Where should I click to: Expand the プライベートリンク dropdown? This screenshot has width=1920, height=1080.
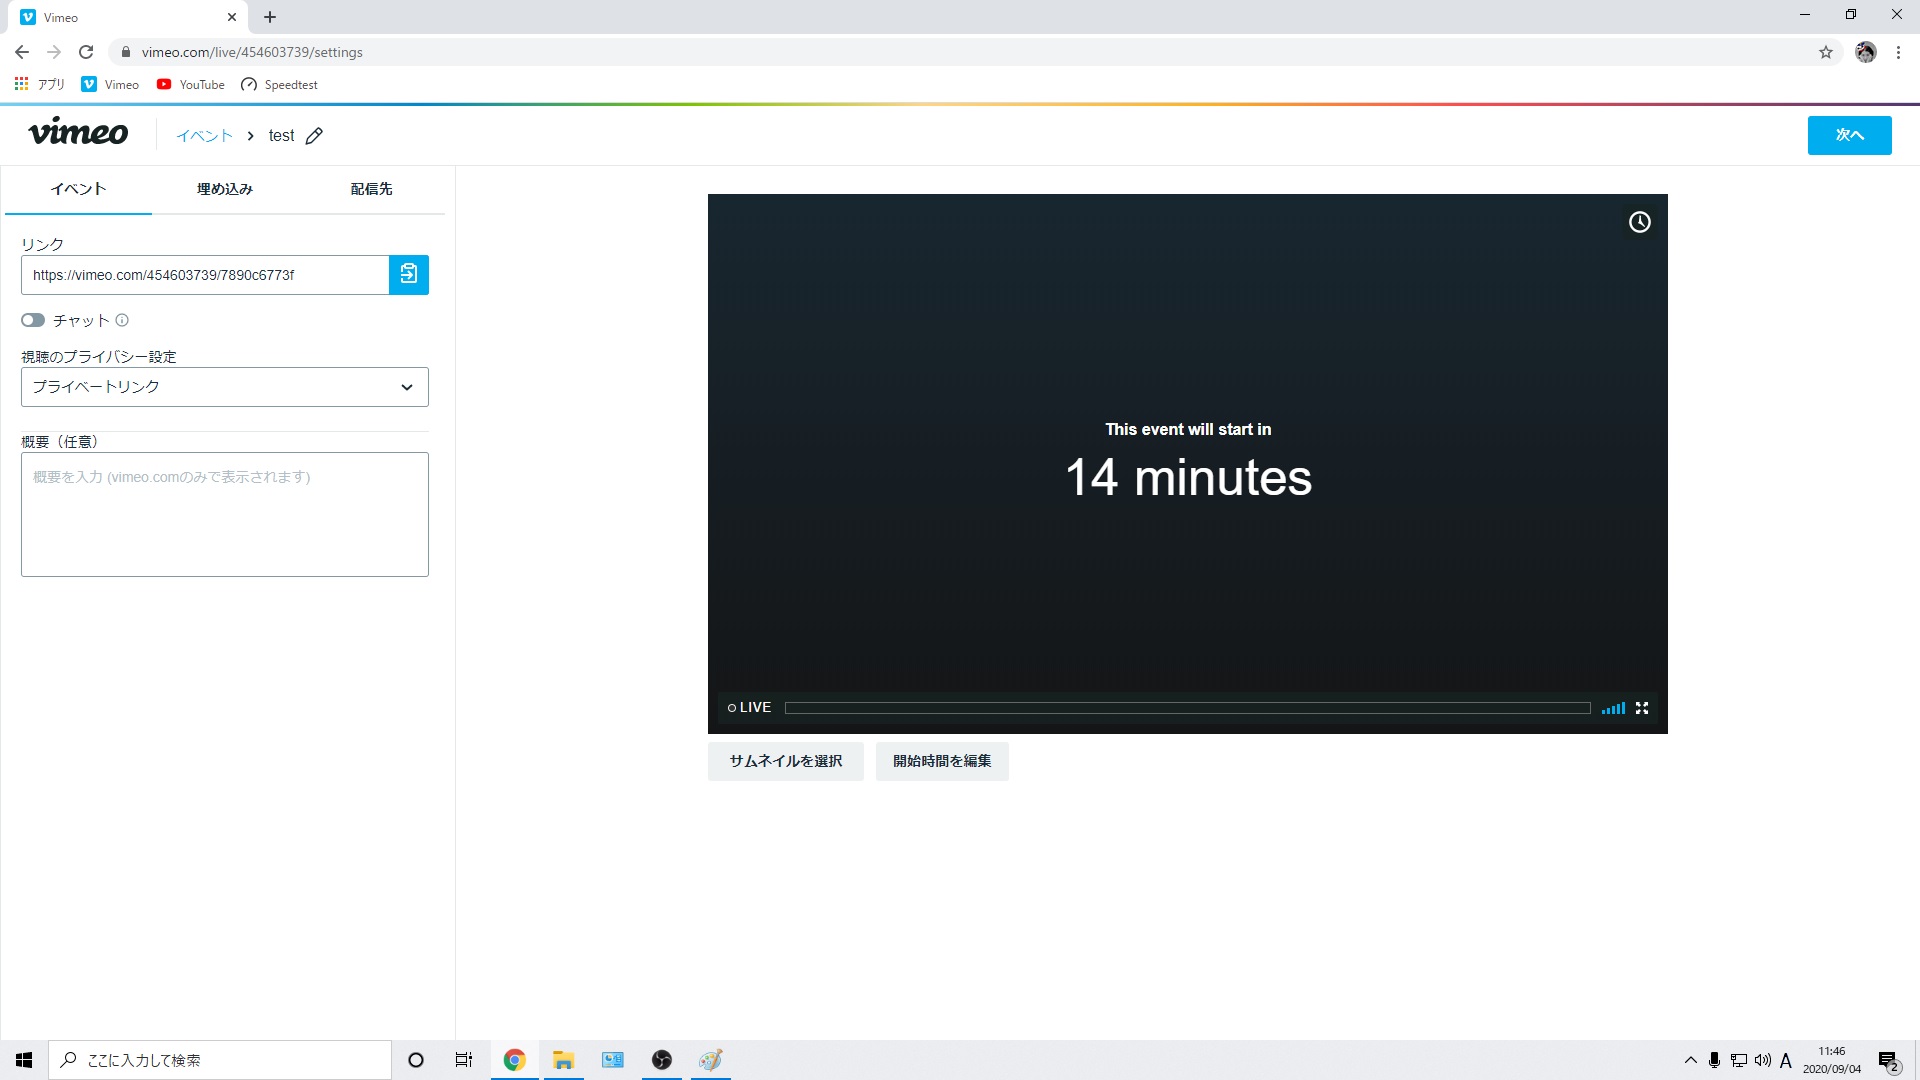point(224,388)
